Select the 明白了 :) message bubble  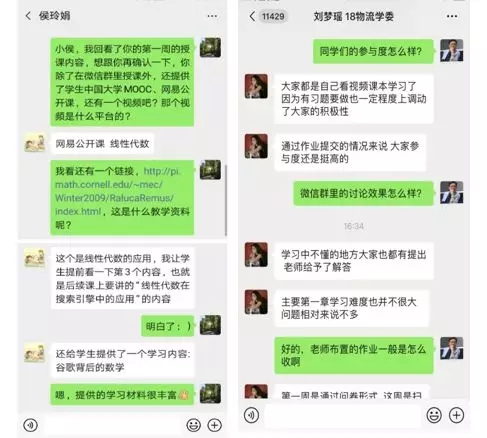point(168,326)
